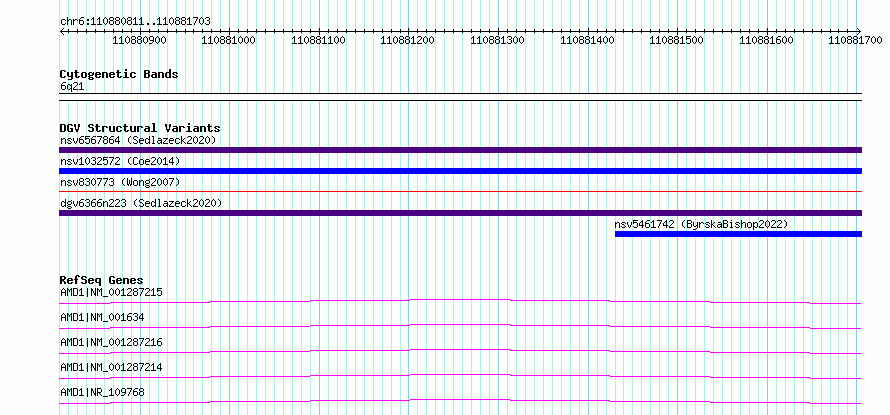Click nsv830773 (Wong2007) variant label
Viewport: 890px width, 415px height.
coord(120,182)
